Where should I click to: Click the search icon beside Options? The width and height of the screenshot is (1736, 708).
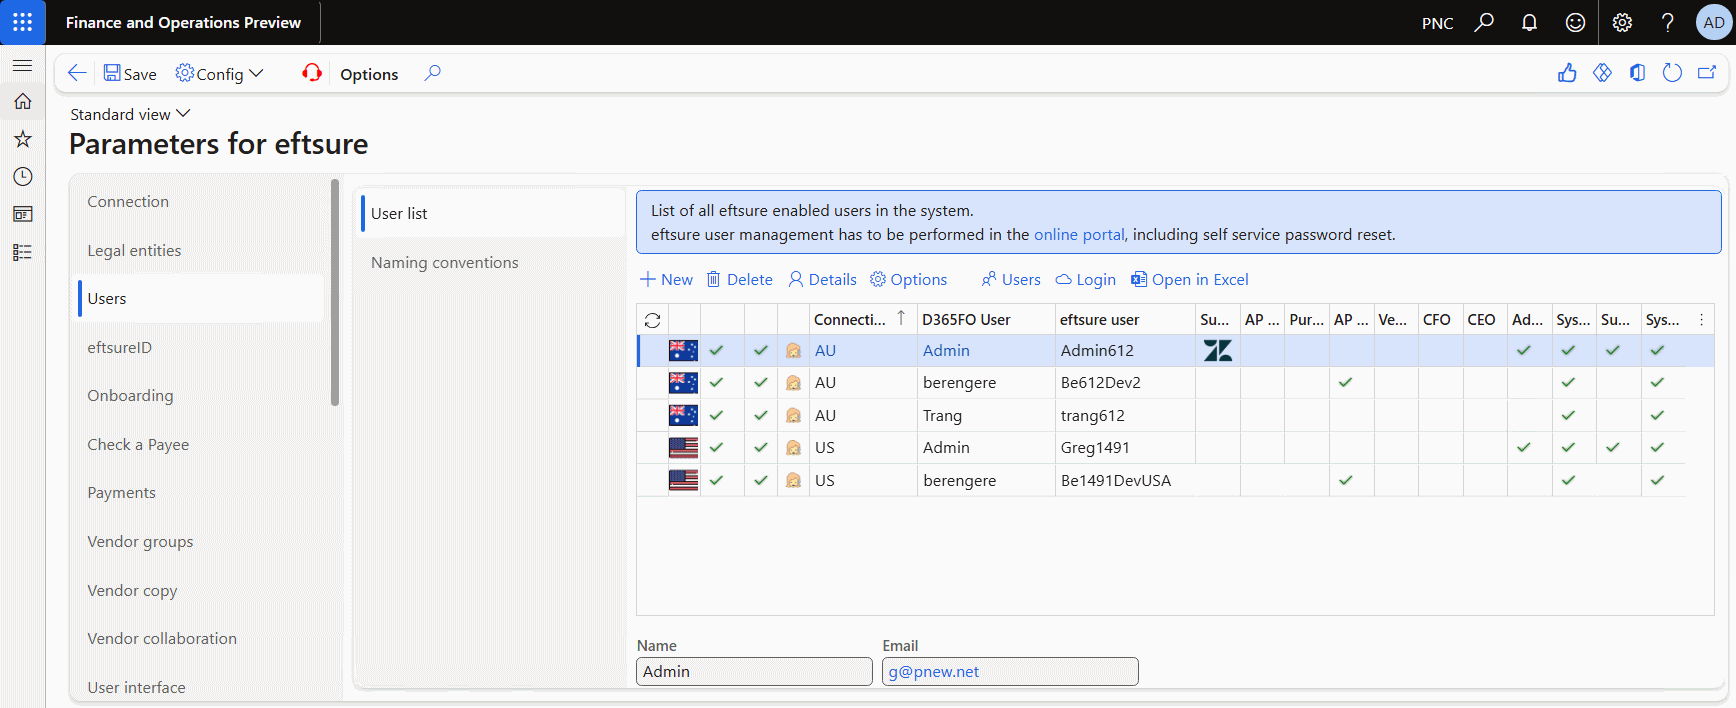click(432, 73)
